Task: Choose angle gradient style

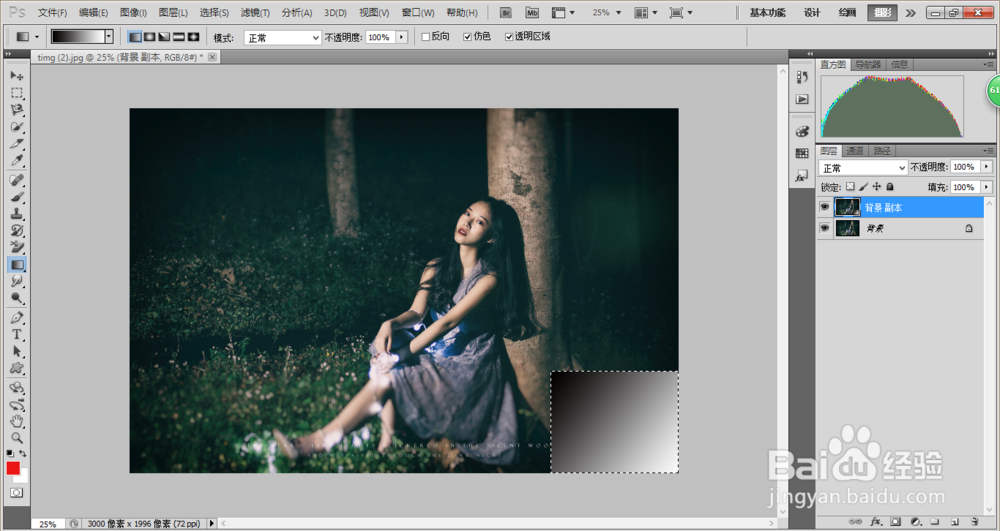Action: [164, 37]
